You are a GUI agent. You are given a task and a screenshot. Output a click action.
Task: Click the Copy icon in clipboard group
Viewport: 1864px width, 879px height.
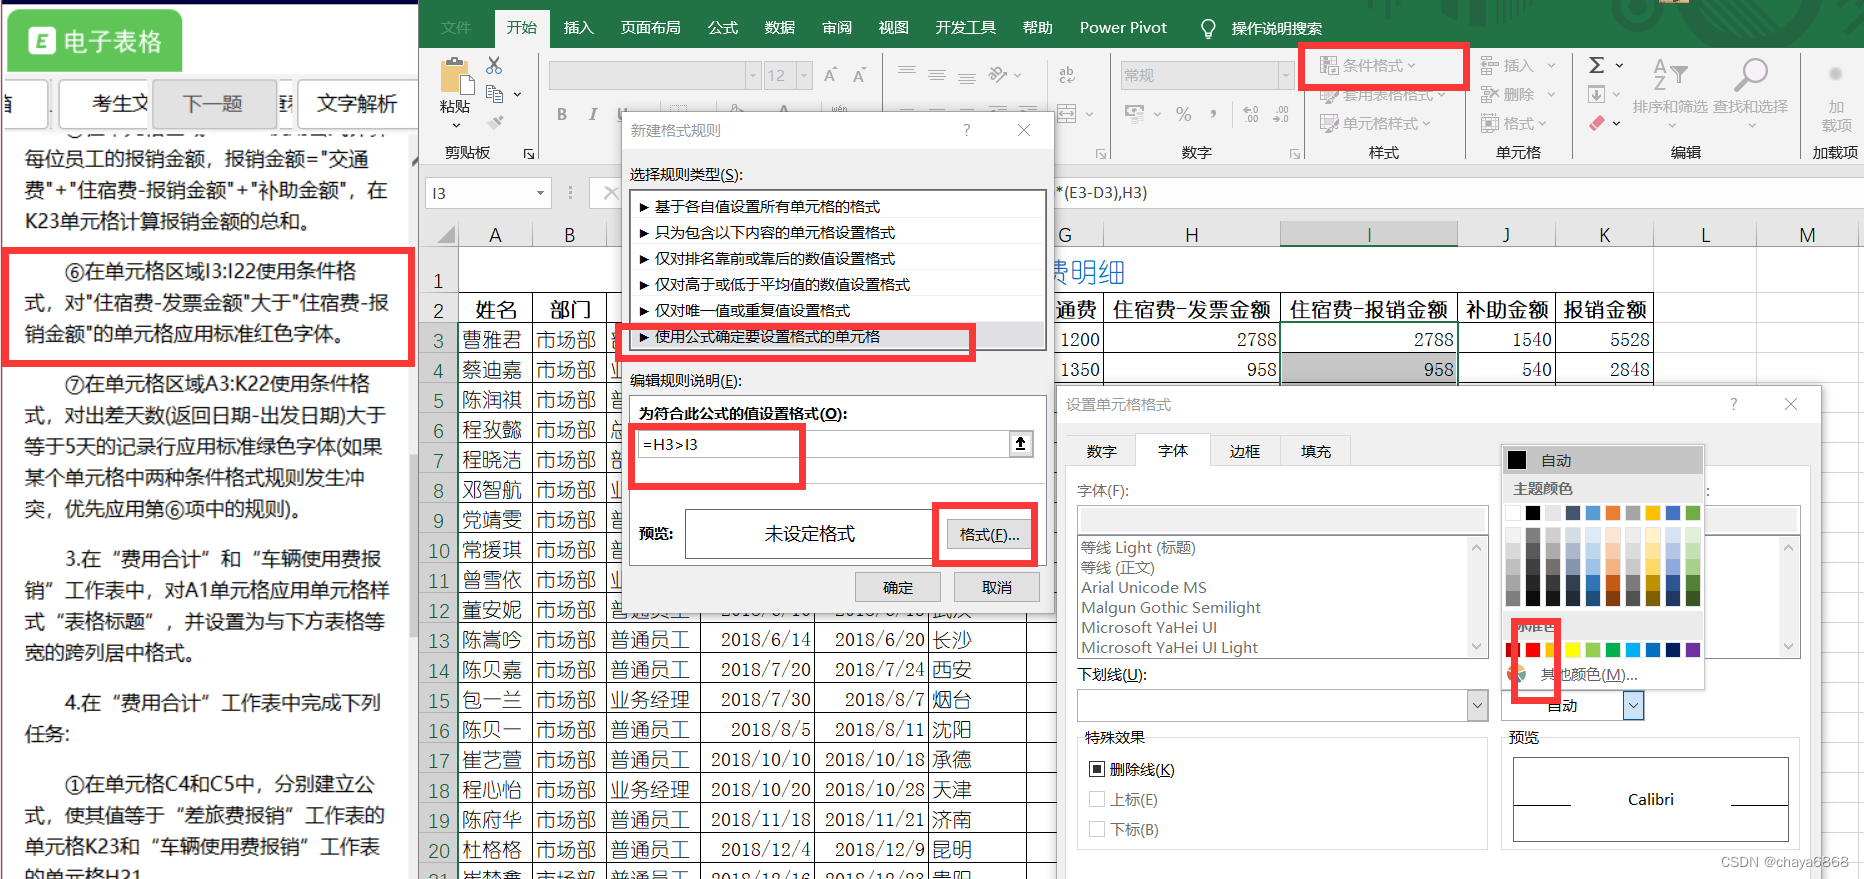(494, 94)
